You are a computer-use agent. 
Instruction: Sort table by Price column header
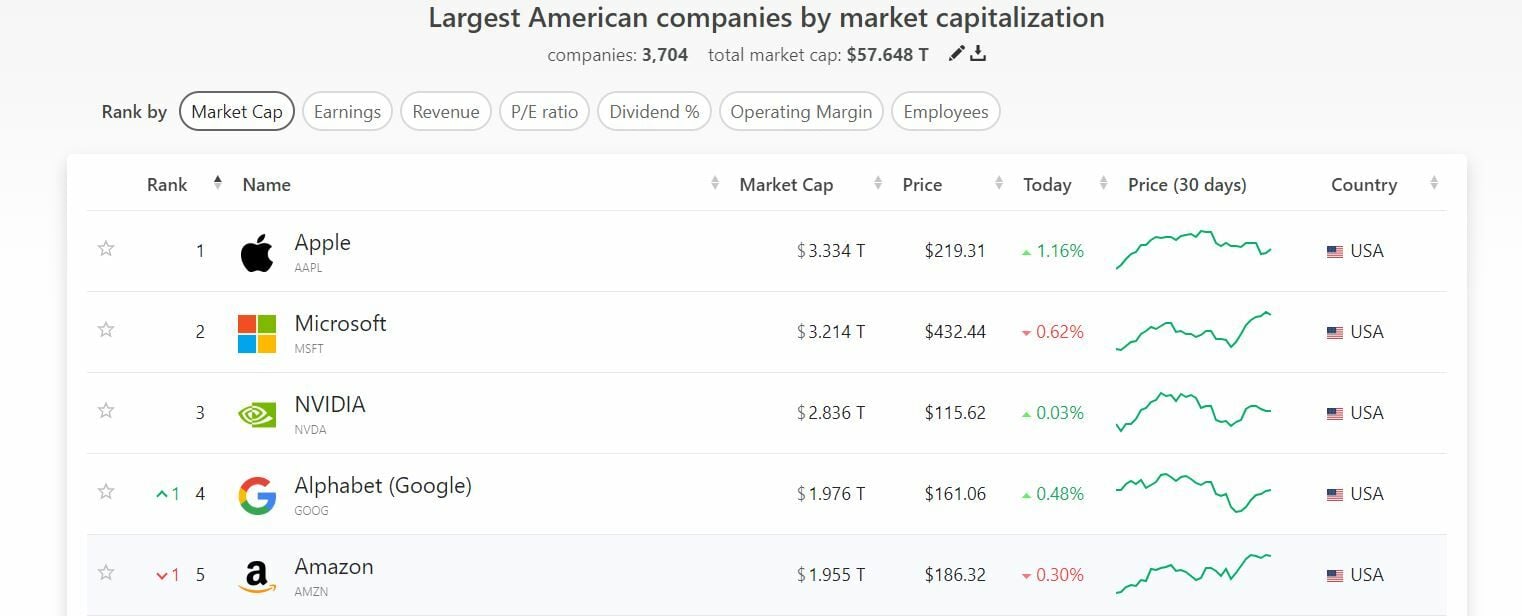922,185
